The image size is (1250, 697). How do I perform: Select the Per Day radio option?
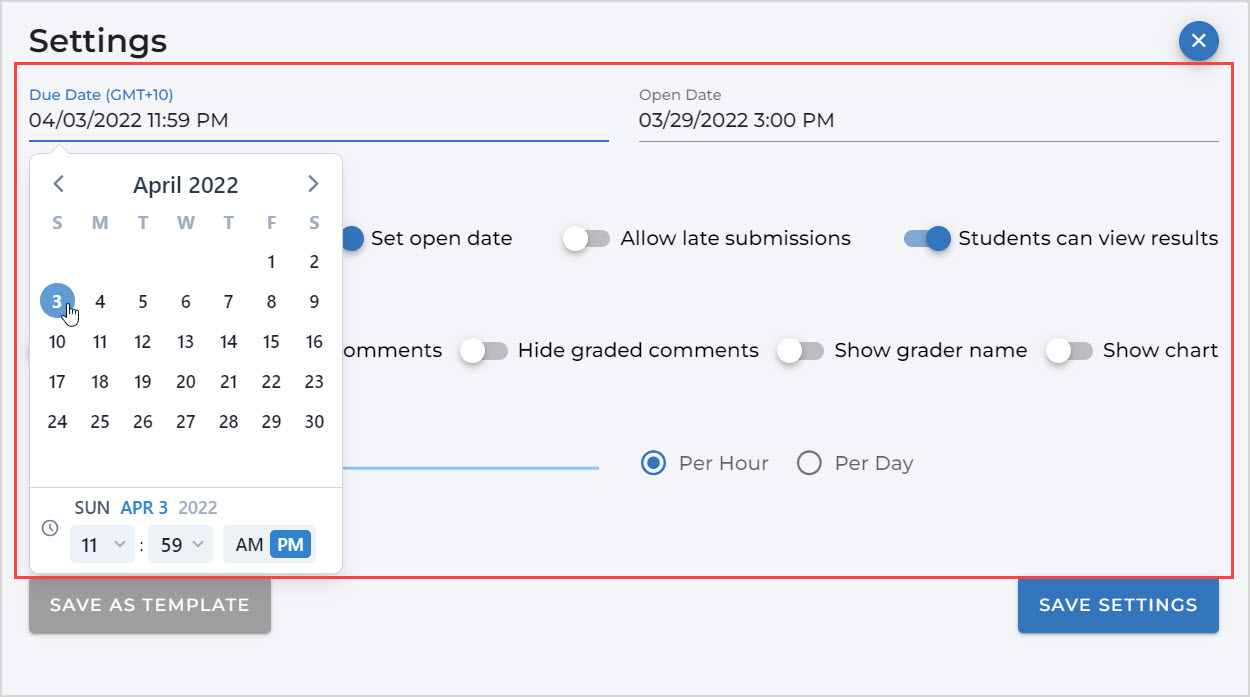[x=809, y=463]
